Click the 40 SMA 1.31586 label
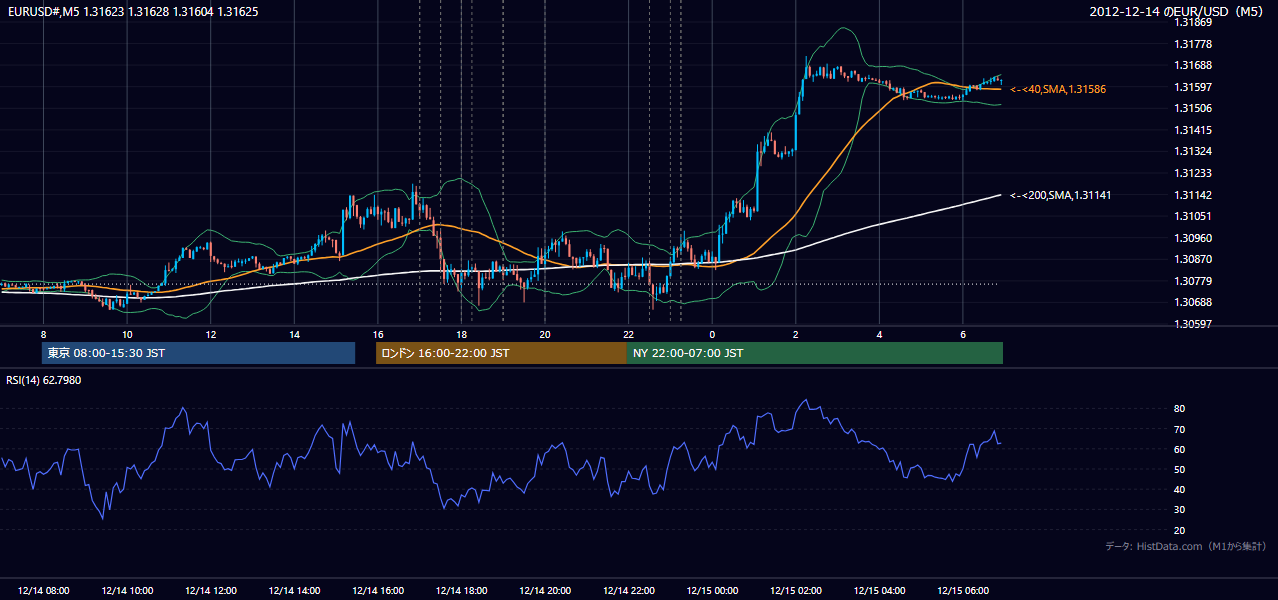This screenshot has height=600, width=1278. click(1058, 89)
